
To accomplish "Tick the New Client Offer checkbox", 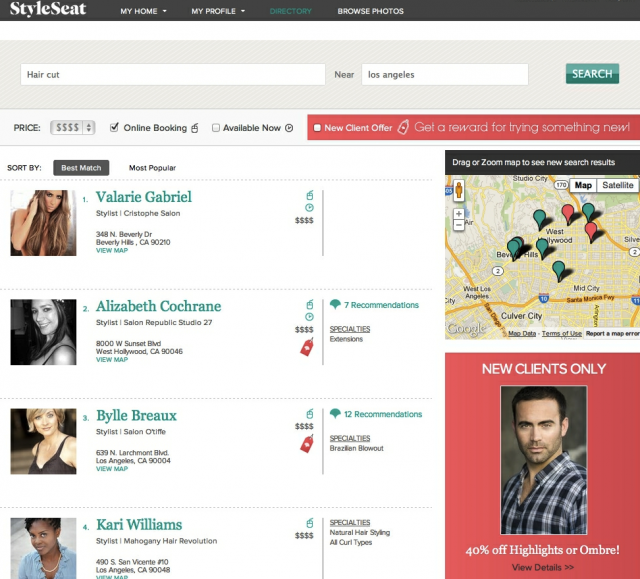I will click(x=317, y=128).
